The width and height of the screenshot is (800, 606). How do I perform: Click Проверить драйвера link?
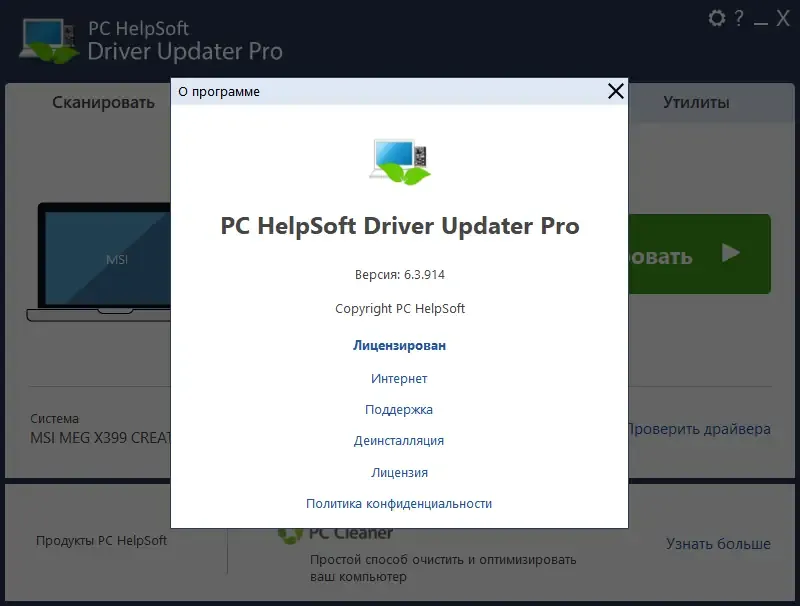click(699, 429)
